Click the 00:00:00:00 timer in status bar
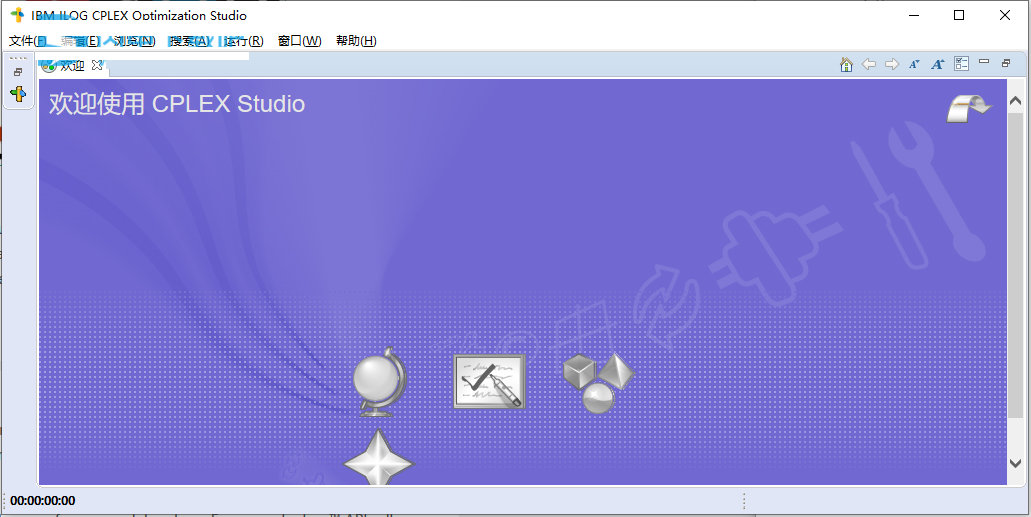 tap(43, 501)
